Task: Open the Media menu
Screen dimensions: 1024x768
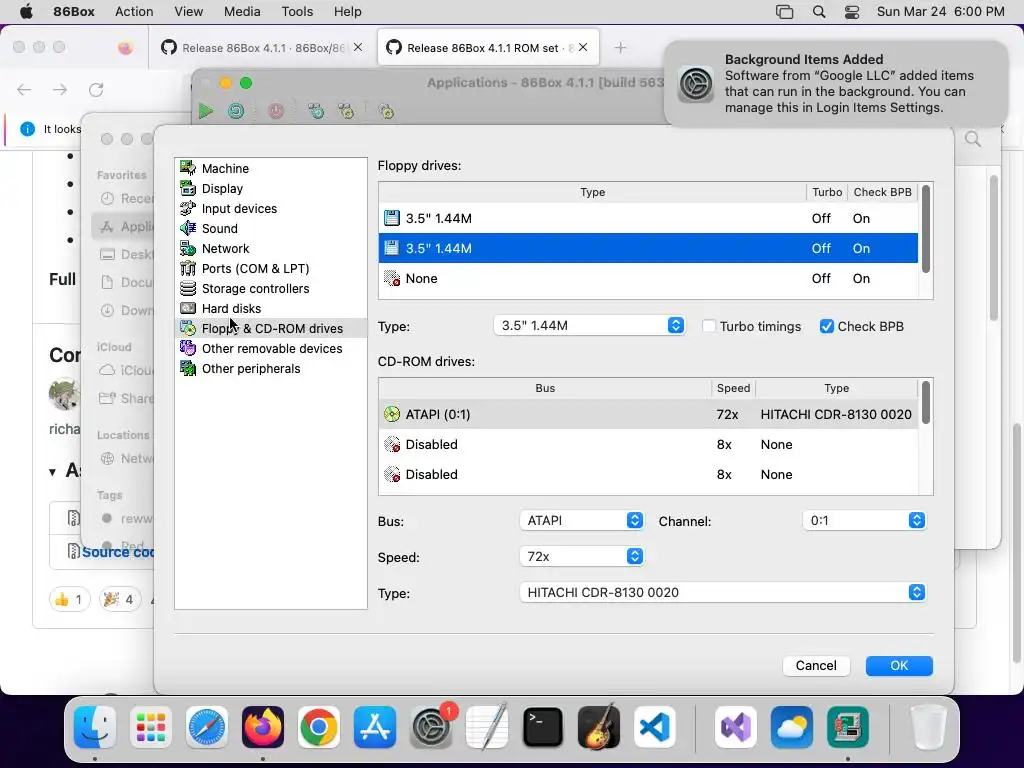Action: 242,12
